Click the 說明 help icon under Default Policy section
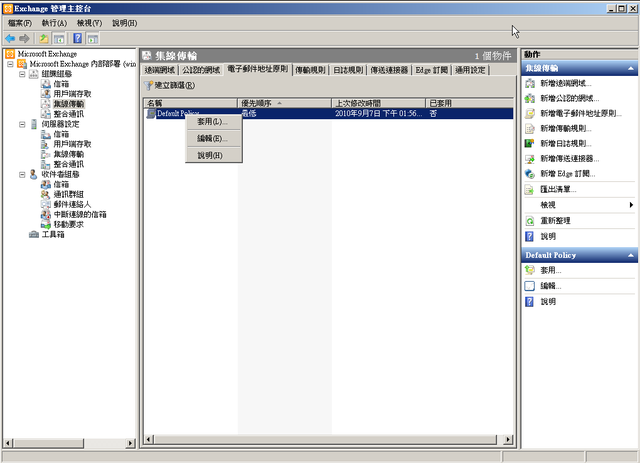The height and width of the screenshot is (463, 640). pyautogui.click(x=530, y=302)
